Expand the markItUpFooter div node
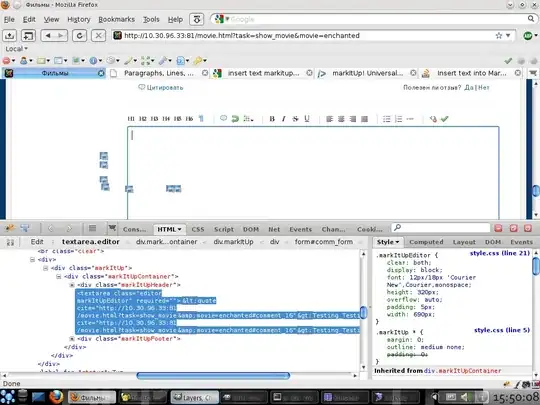 [x=72, y=339]
